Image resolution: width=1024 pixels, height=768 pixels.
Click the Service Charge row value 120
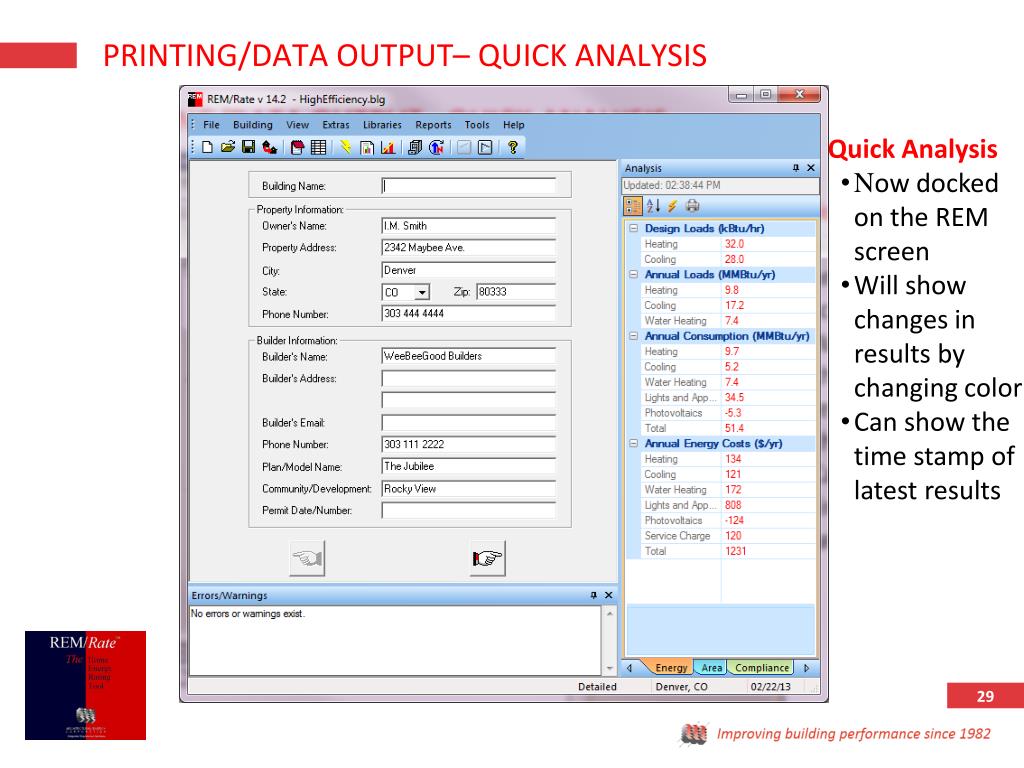(733, 536)
